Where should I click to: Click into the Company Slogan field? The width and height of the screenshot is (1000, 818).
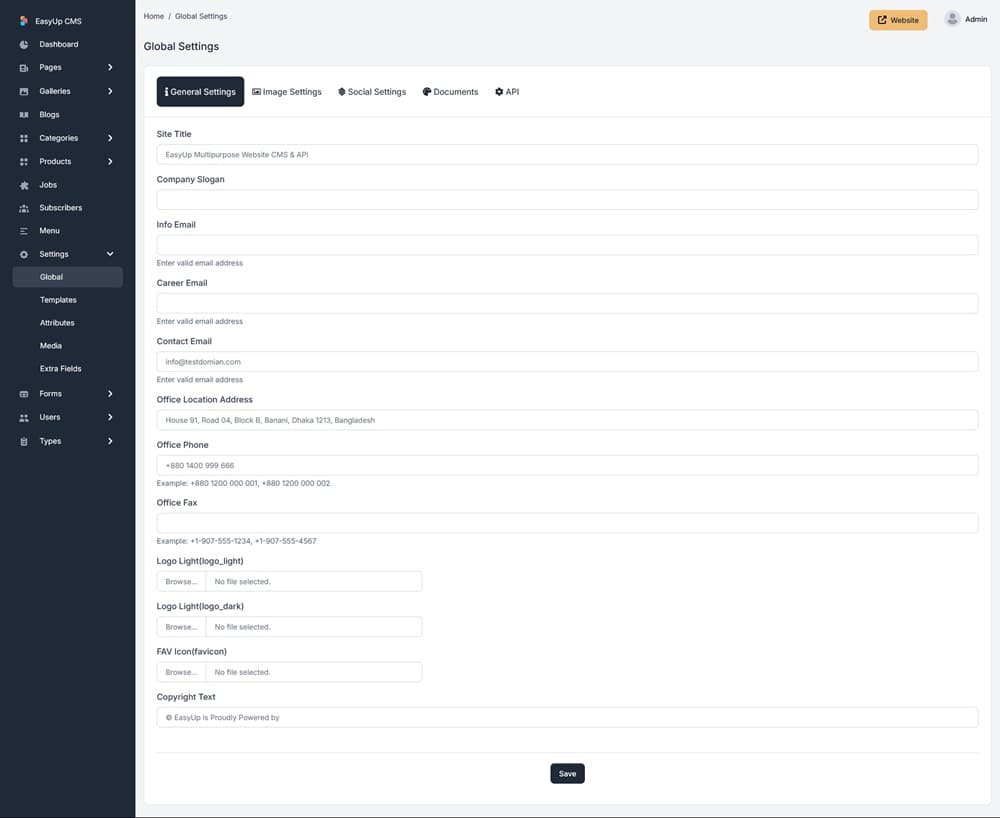pos(567,200)
